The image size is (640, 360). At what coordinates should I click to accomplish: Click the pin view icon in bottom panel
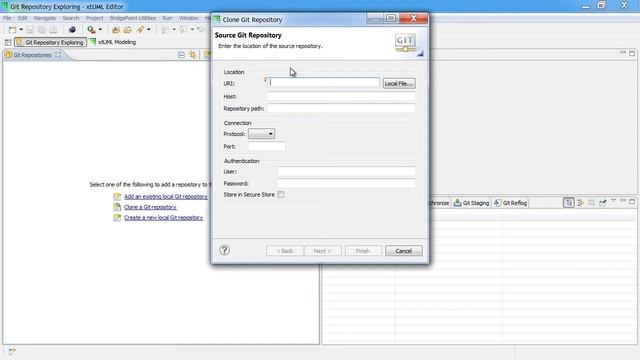[603, 202]
